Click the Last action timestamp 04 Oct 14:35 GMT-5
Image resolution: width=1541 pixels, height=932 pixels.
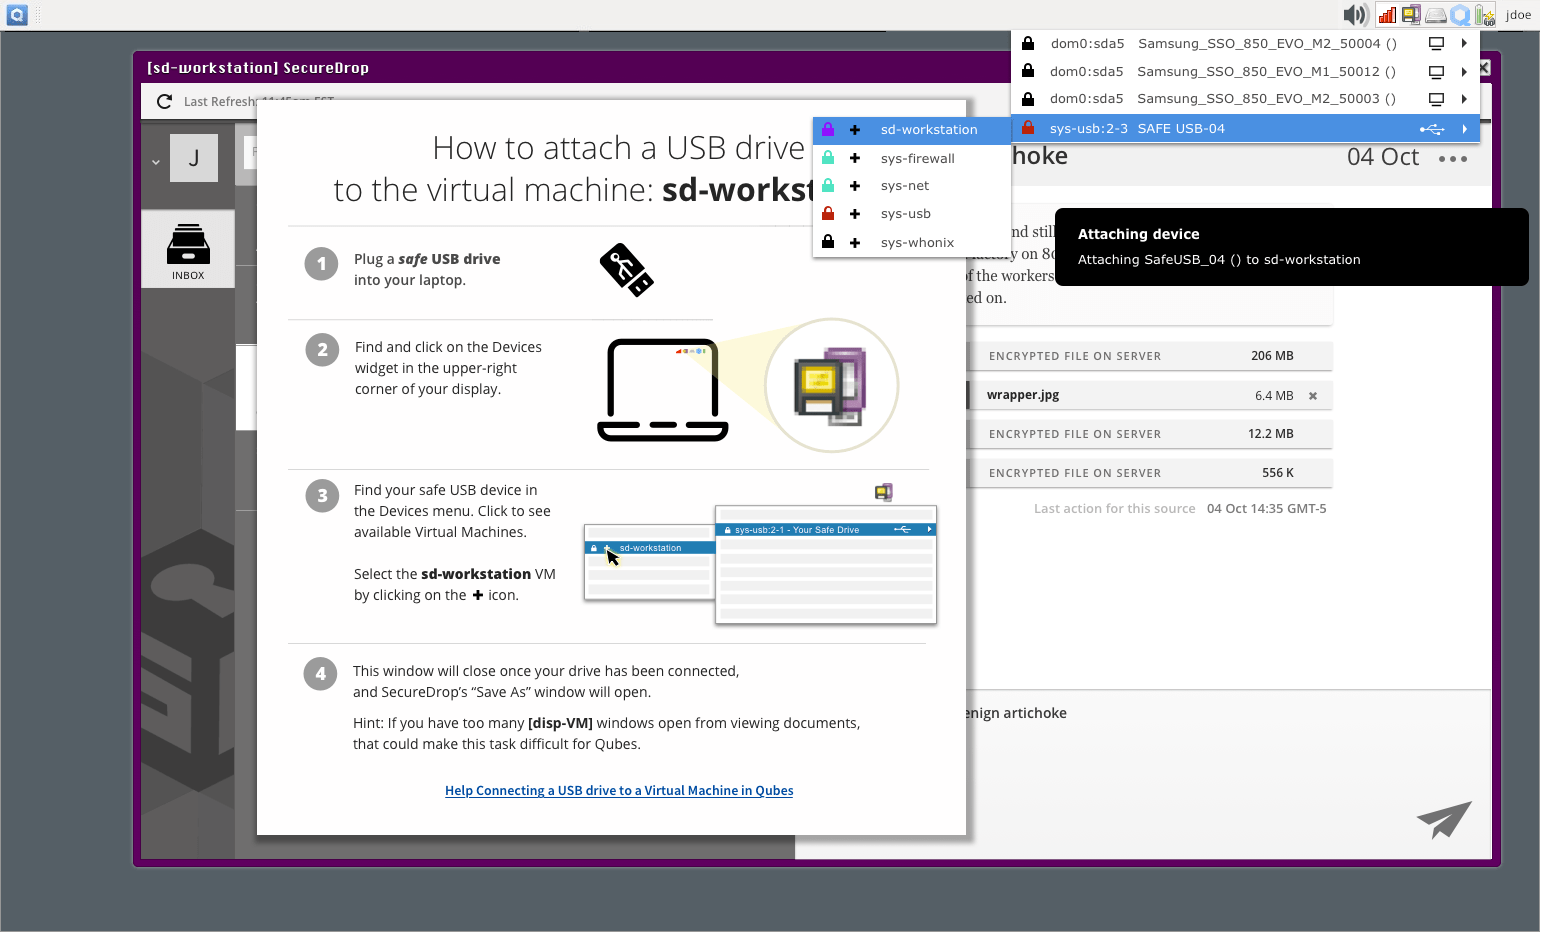click(x=1267, y=509)
